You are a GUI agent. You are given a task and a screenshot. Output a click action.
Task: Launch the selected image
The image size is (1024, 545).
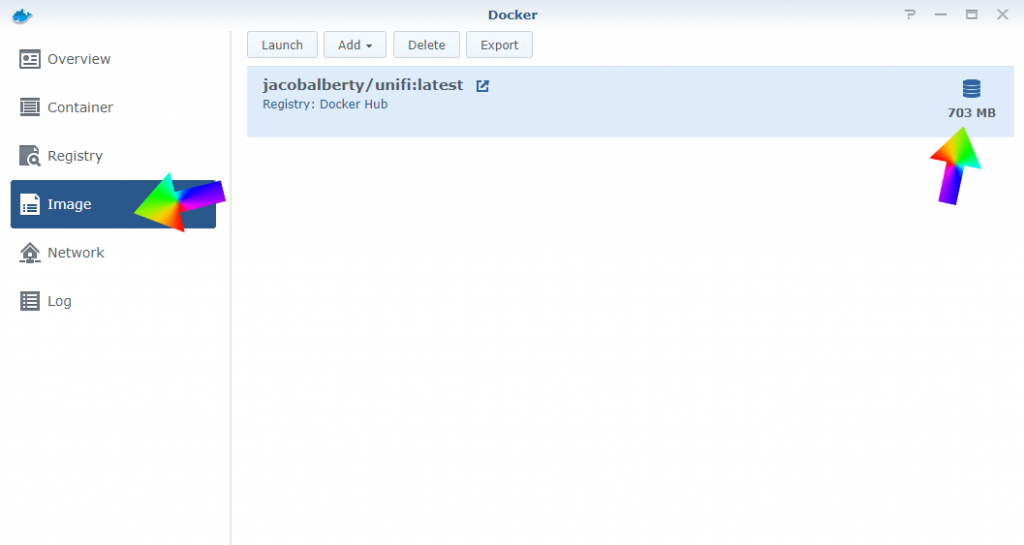coord(282,45)
